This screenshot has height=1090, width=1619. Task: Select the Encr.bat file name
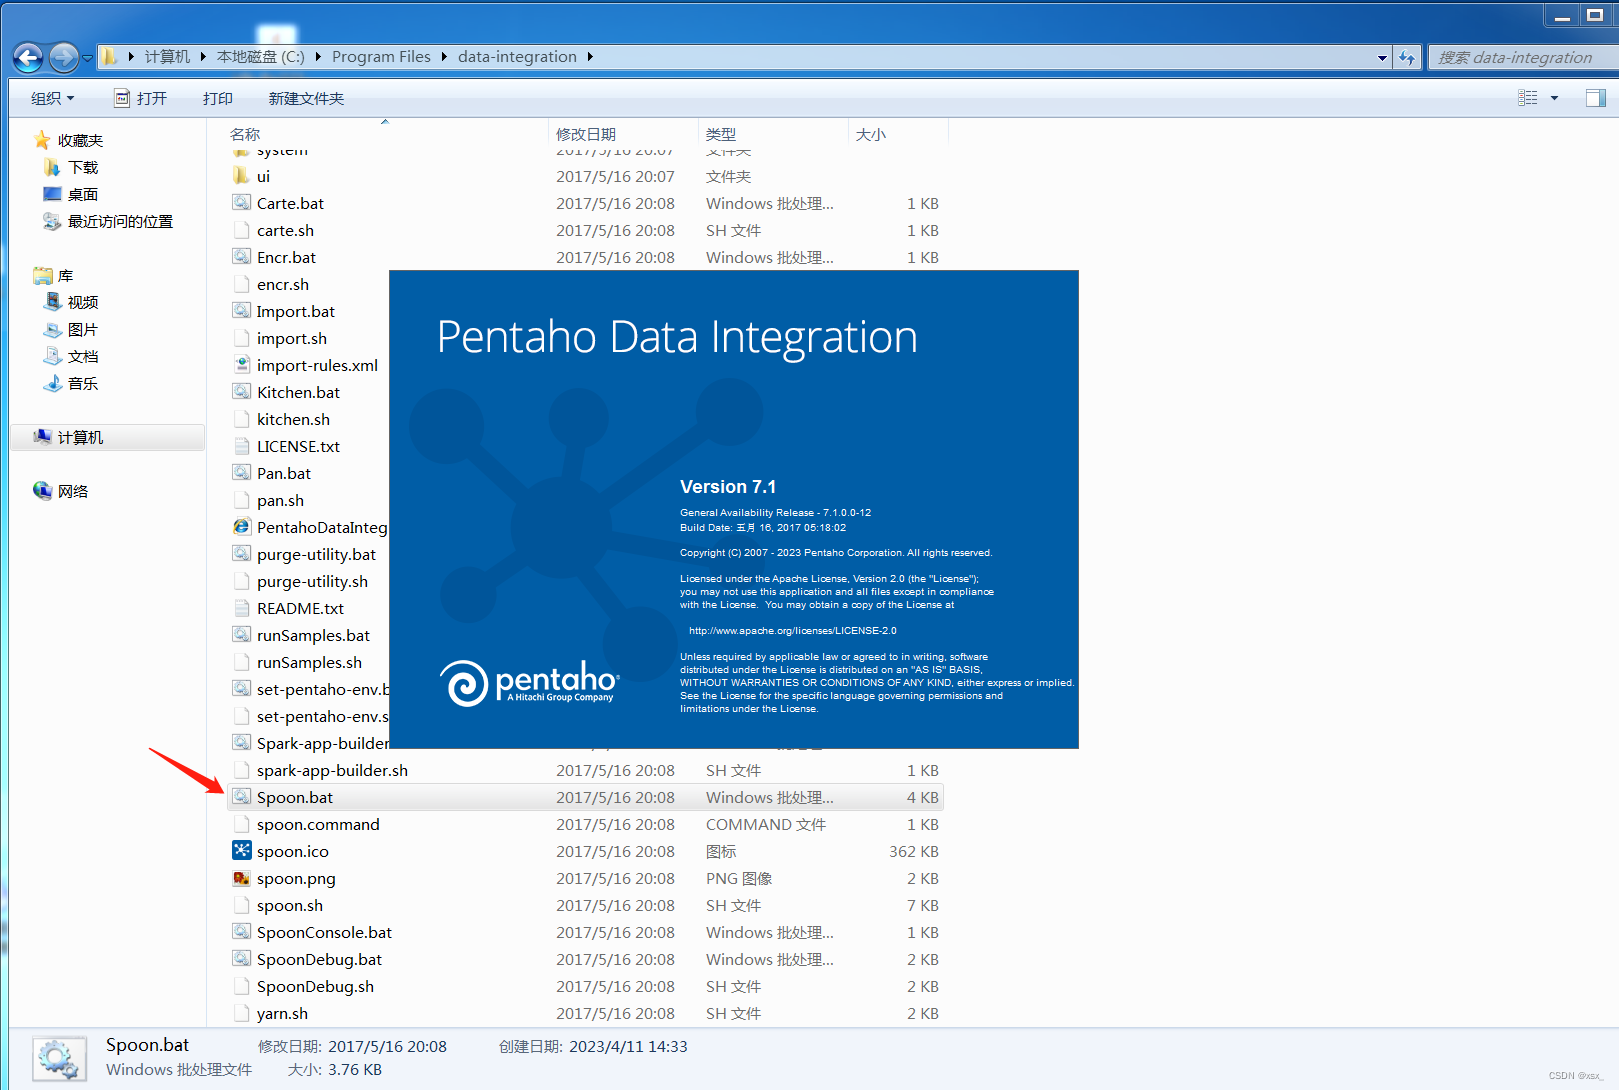286,257
